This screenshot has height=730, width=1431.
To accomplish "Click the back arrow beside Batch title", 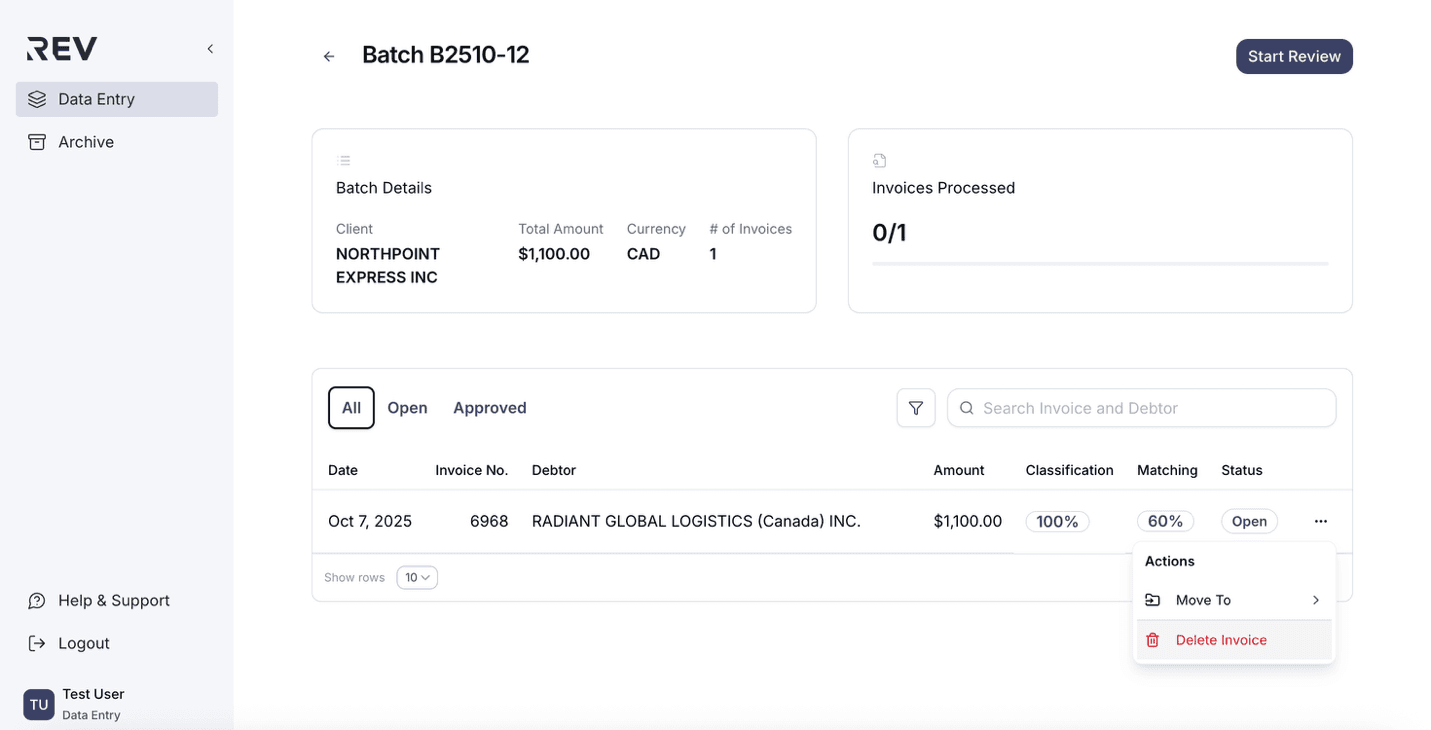I will tap(329, 57).
